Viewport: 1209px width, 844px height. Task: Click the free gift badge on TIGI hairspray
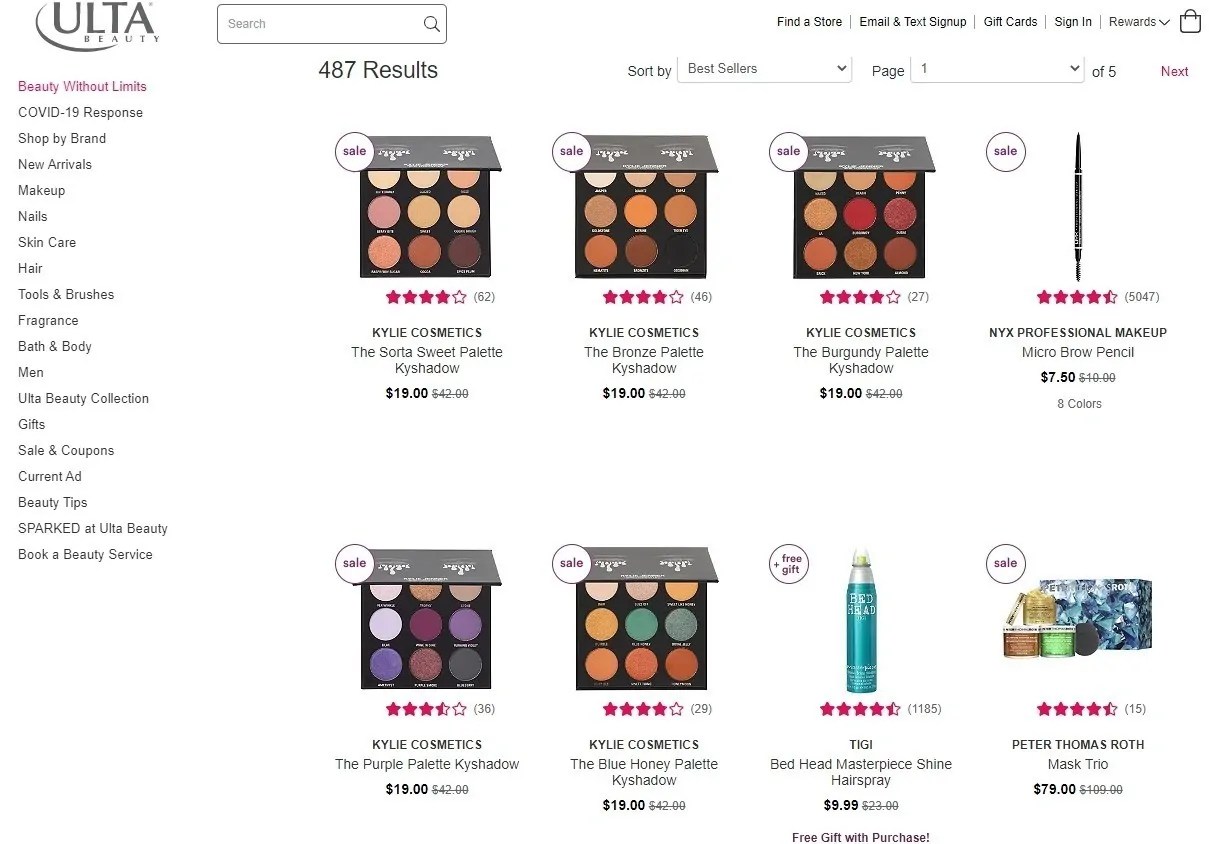click(788, 563)
